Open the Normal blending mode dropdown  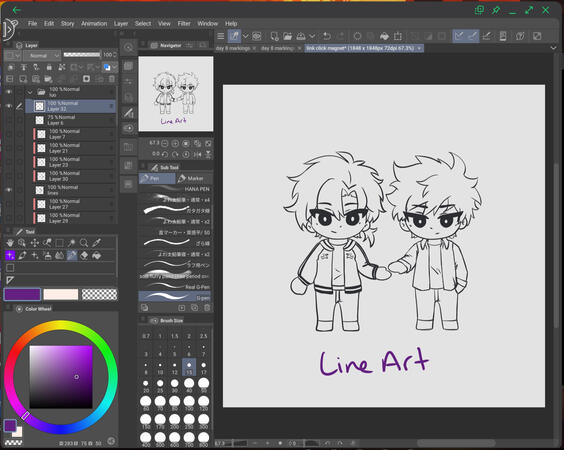pos(42,55)
